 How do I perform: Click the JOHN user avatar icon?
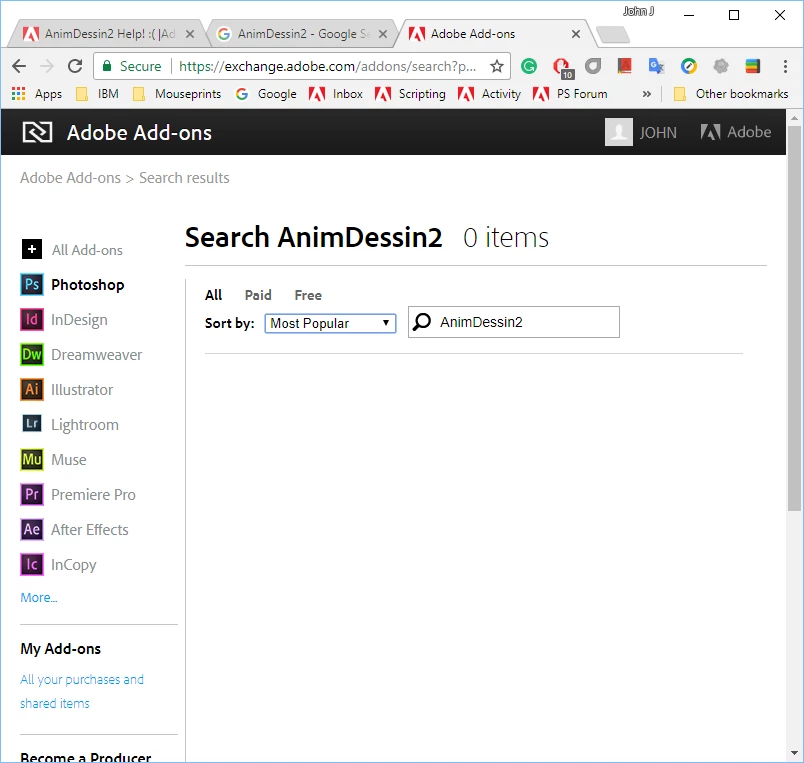[x=619, y=132]
